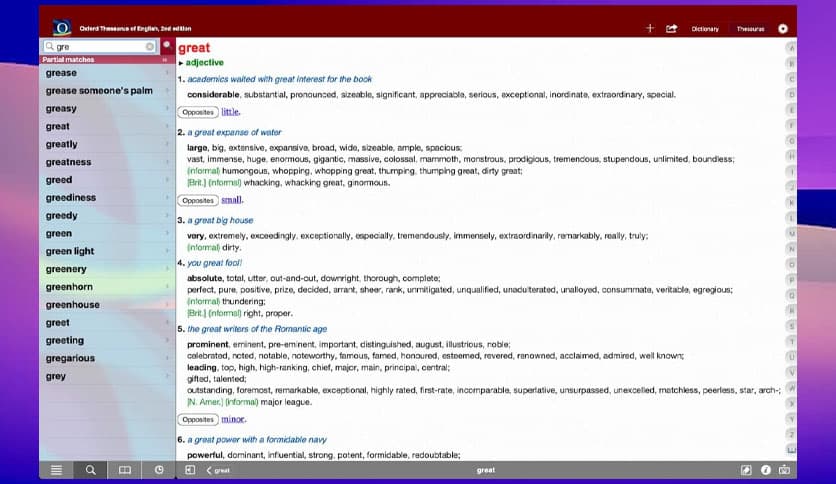Select 'greedy' in the word list
Image resolution: width=836 pixels, height=484 pixels.
tap(107, 215)
